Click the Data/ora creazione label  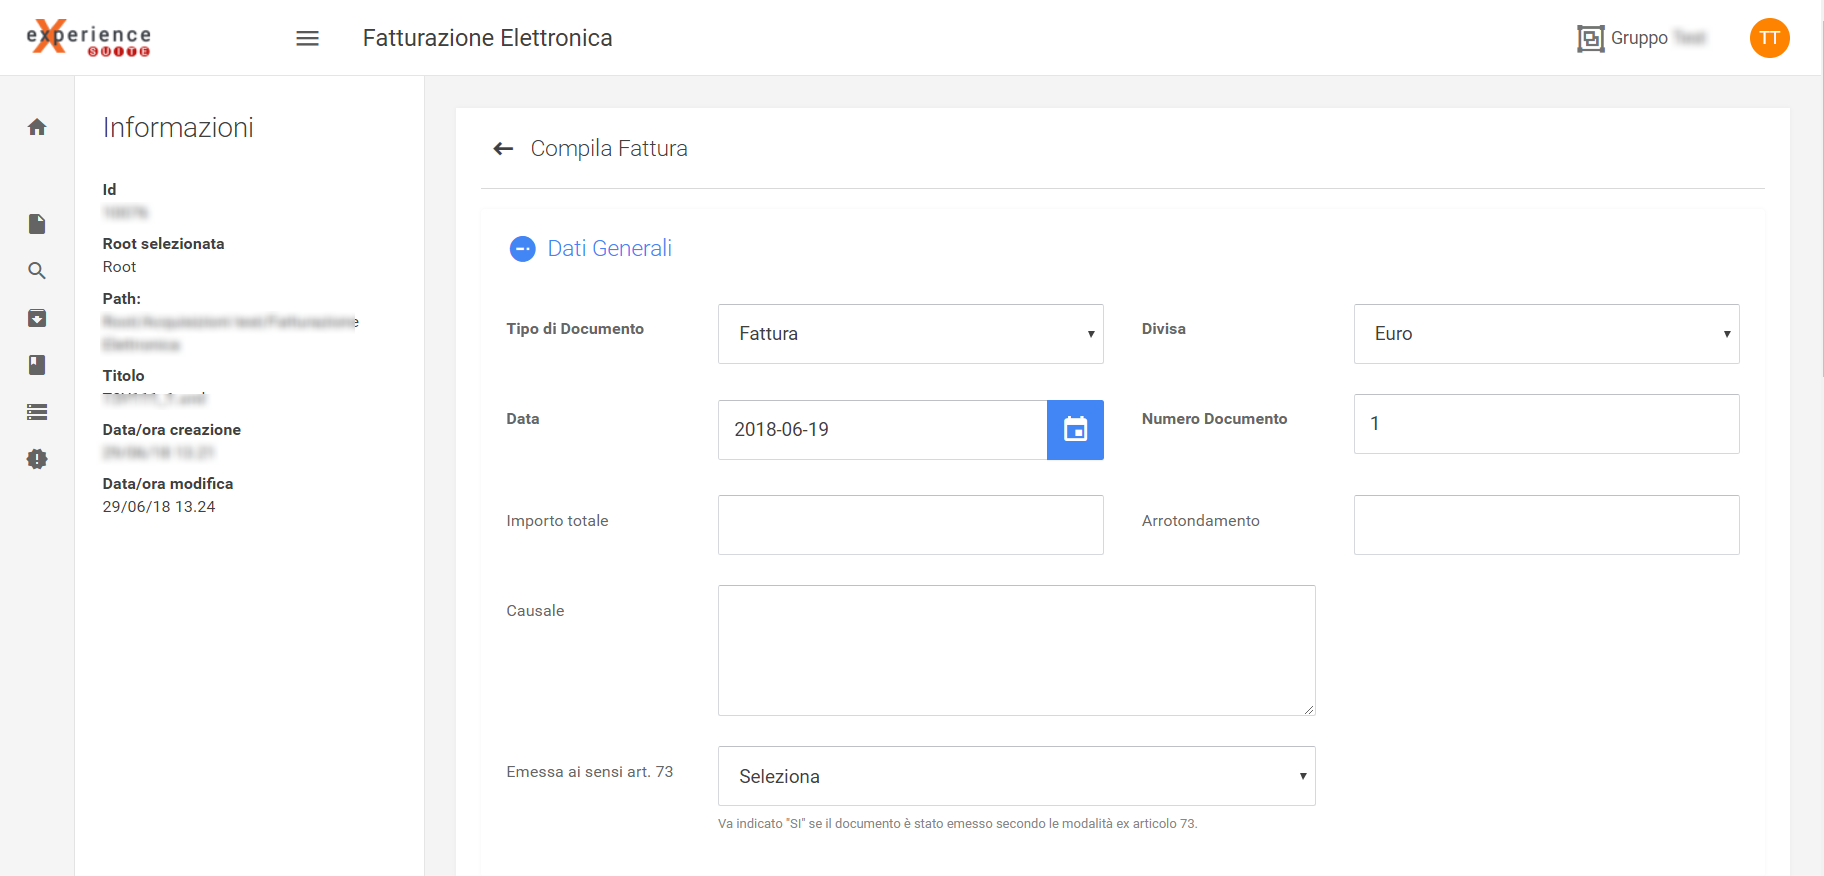click(172, 430)
